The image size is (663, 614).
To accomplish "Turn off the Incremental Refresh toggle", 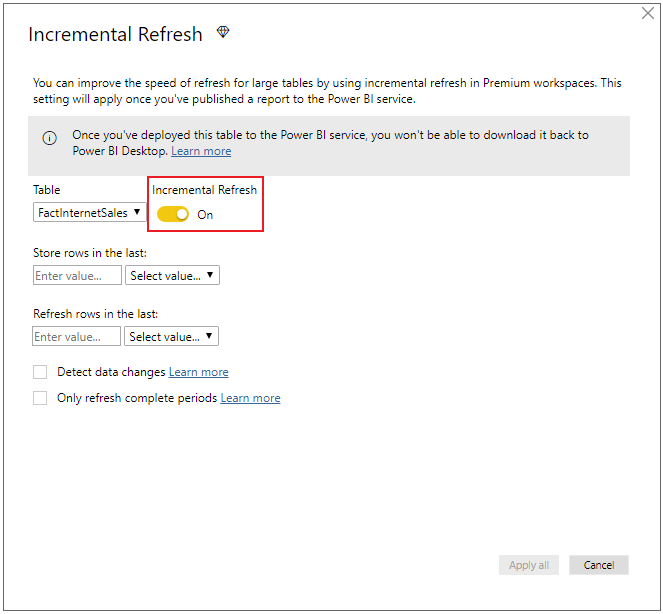I will click(x=173, y=214).
